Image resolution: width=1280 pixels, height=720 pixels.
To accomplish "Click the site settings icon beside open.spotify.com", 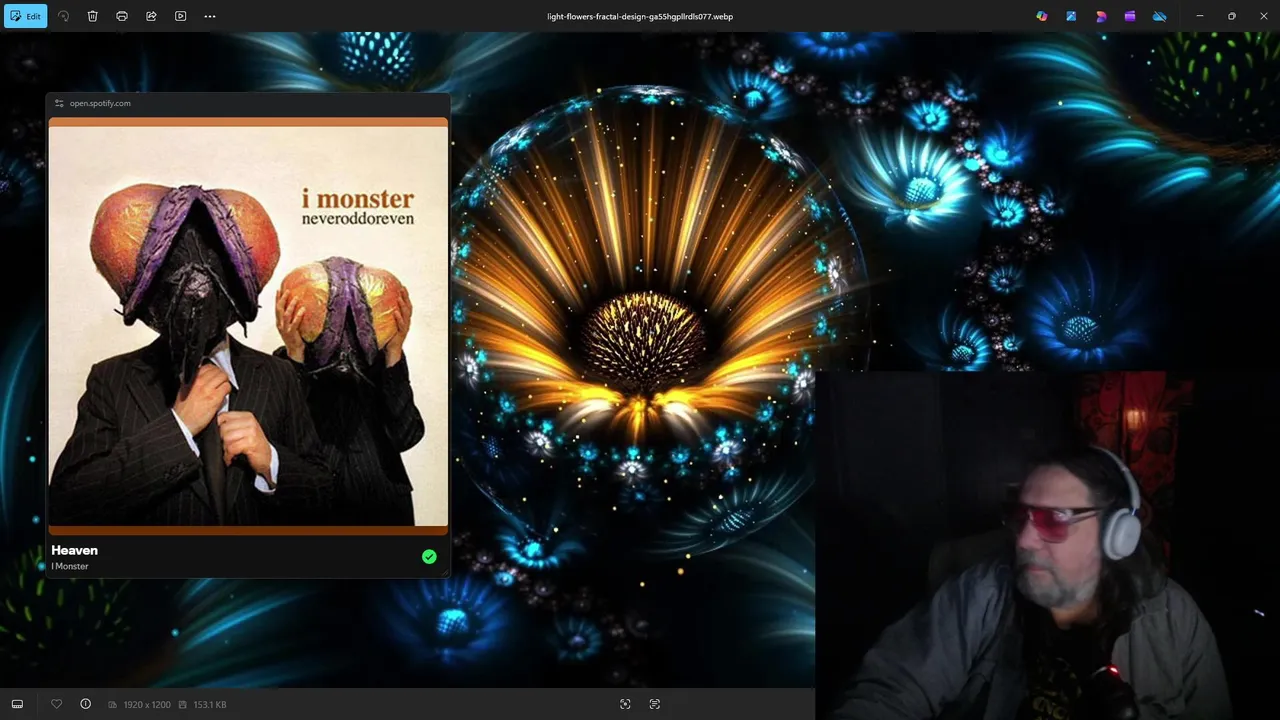I will tap(59, 103).
